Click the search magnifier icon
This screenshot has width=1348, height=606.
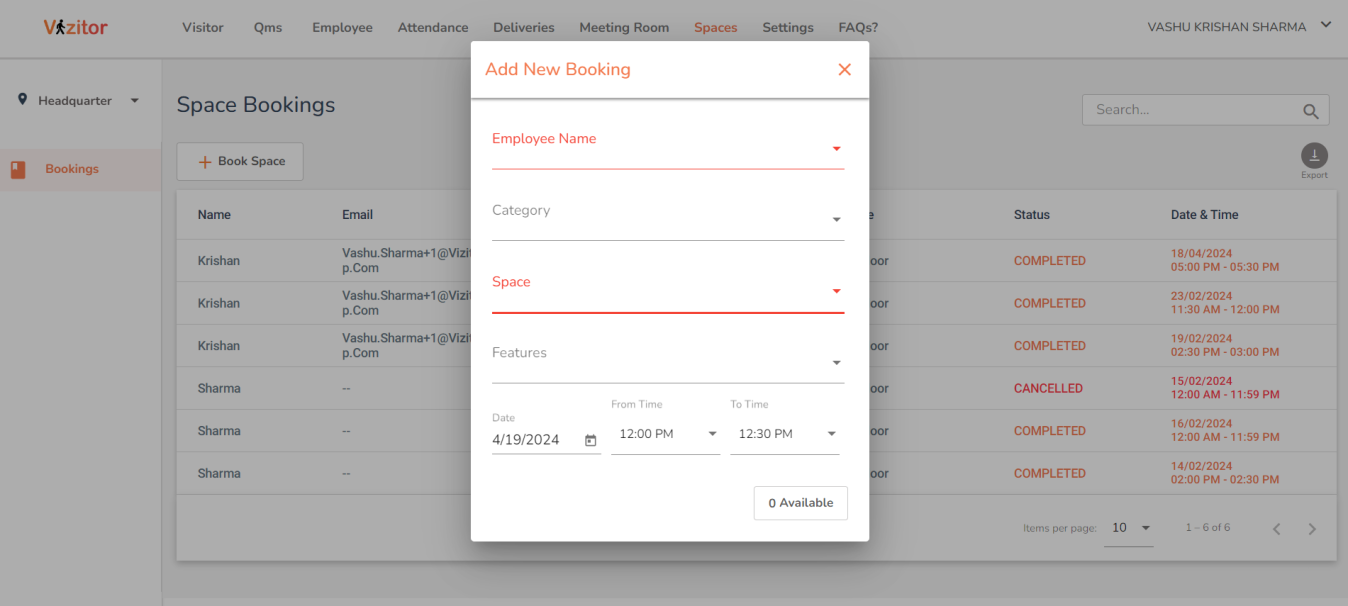(x=1310, y=111)
